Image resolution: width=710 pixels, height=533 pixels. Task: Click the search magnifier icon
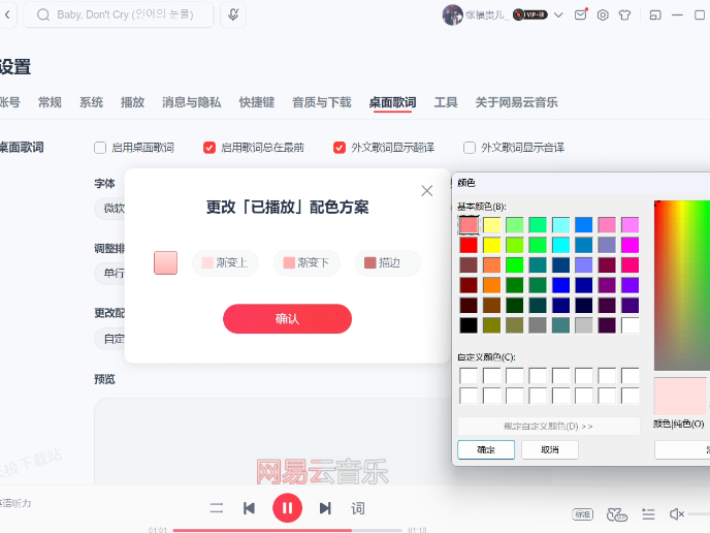point(43,15)
